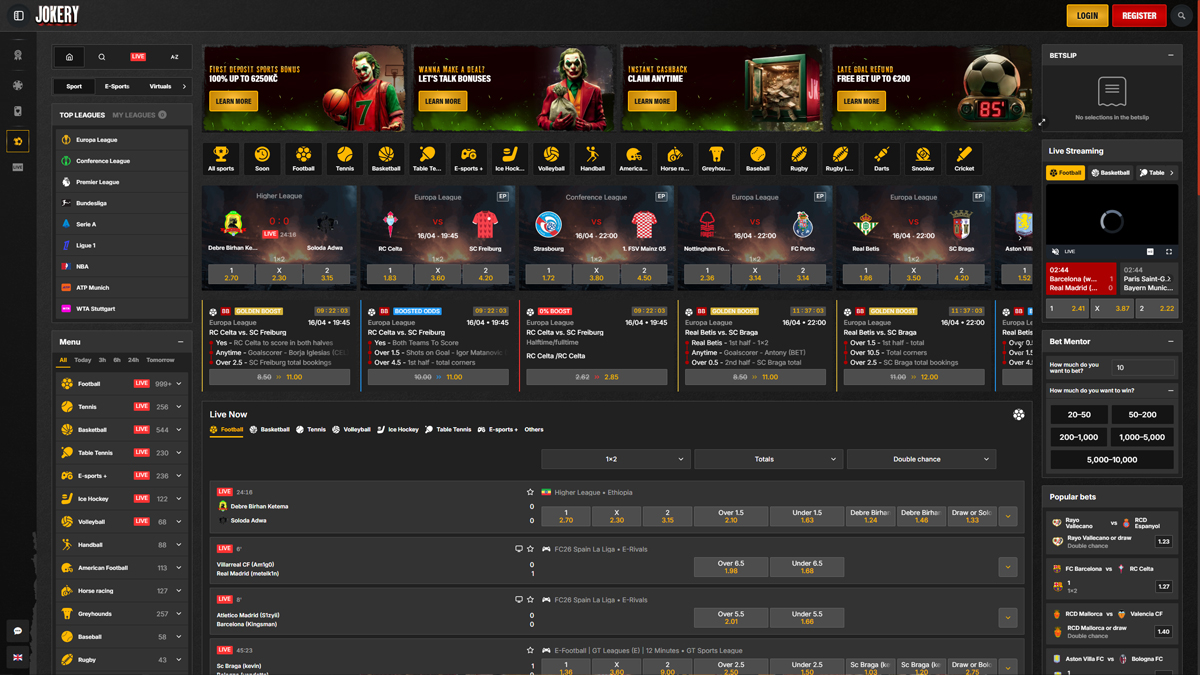Collapse the Betslip panel
The image size is (1200, 675).
pos(1171,56)
